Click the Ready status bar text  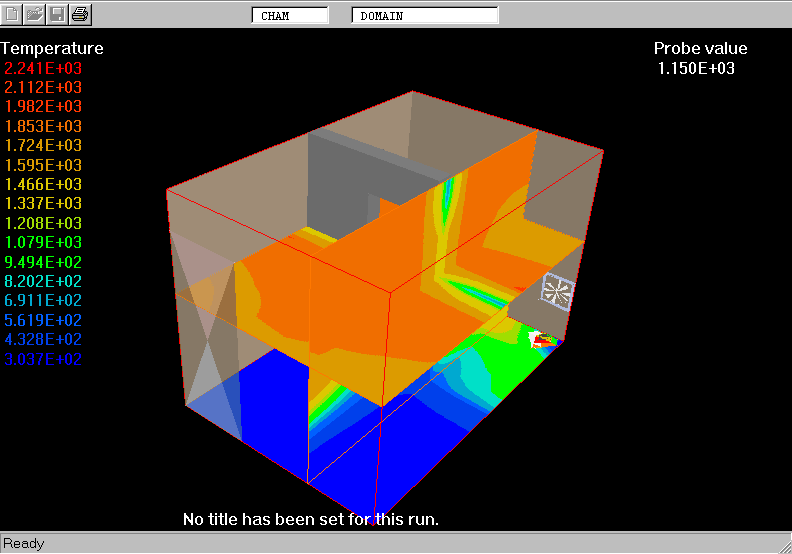(x=24, y=543)
